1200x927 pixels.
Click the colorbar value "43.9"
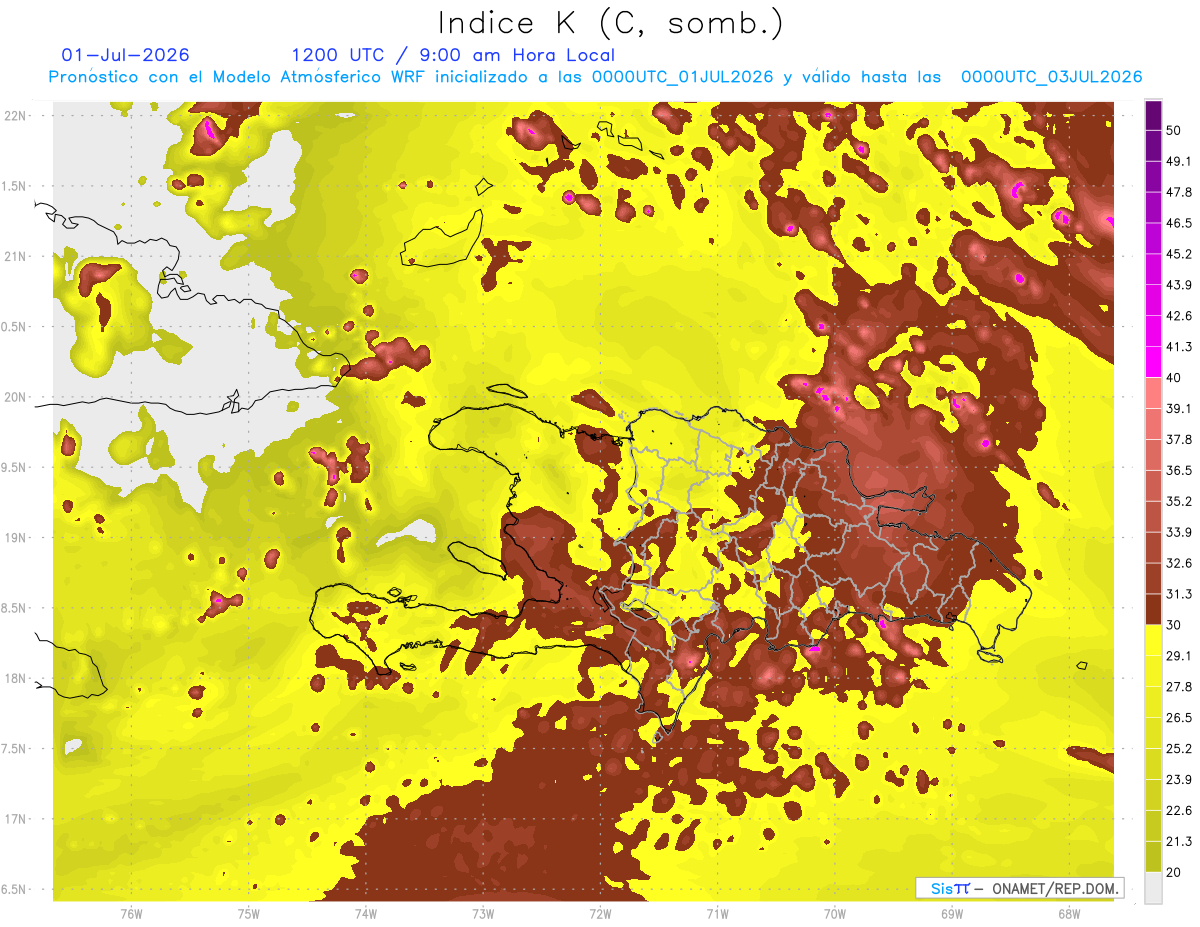point(1178,285)
